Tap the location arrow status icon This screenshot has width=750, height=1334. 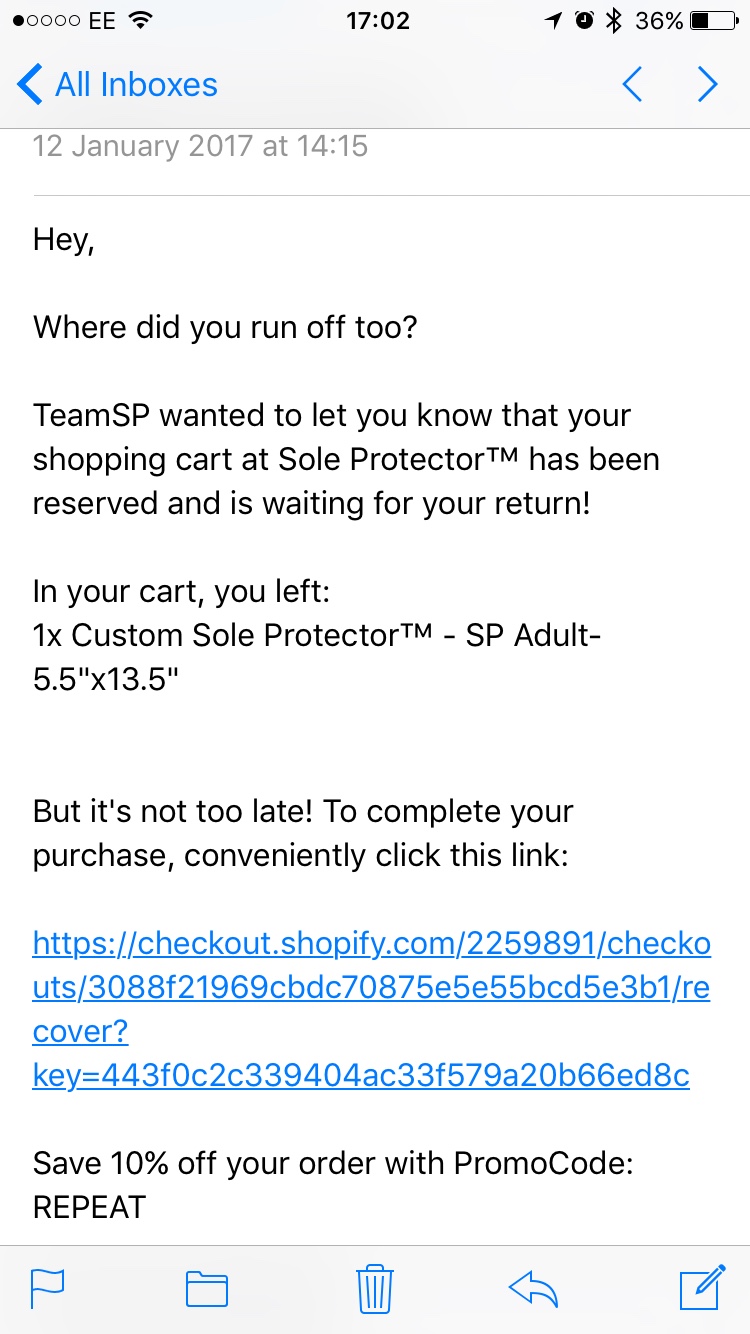pyautogui.click(x=554, y=21)
